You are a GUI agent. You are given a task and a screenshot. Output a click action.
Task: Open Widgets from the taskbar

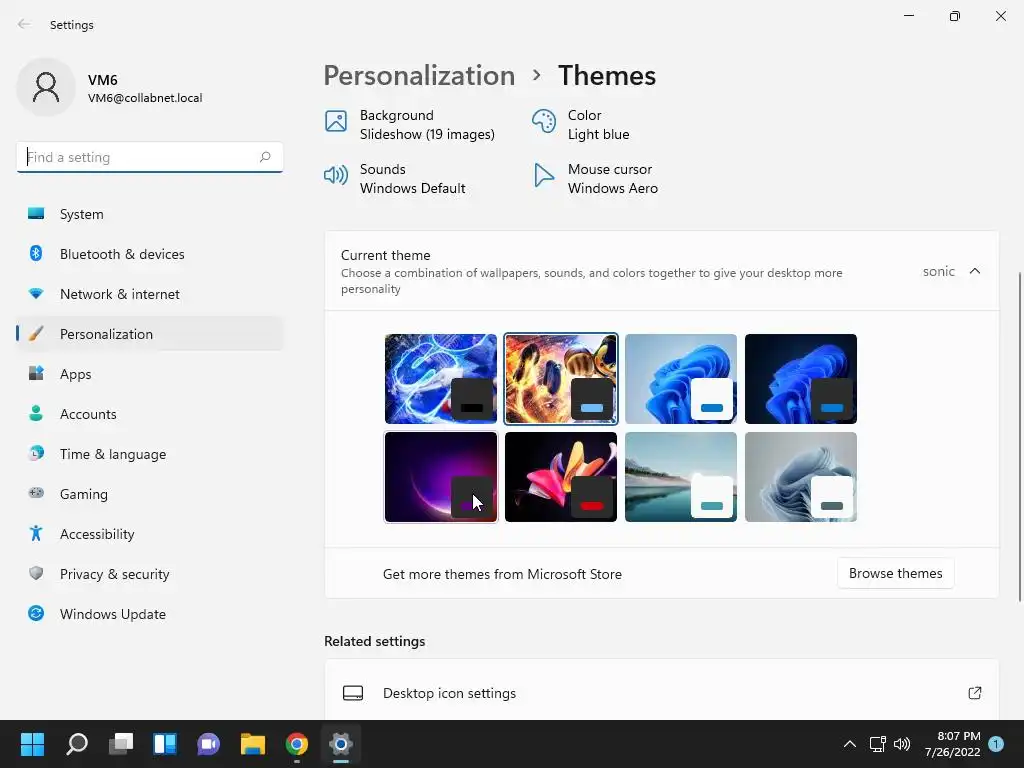point(165,744)
